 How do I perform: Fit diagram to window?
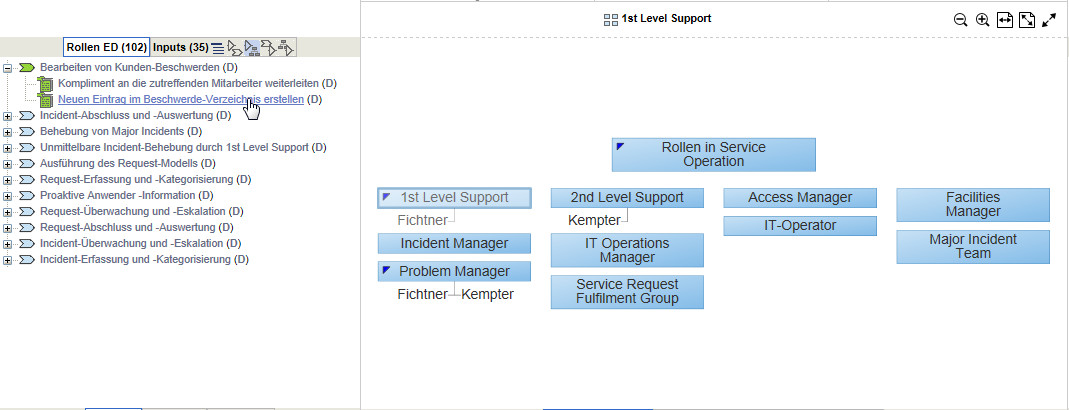tap(1026, 20)
